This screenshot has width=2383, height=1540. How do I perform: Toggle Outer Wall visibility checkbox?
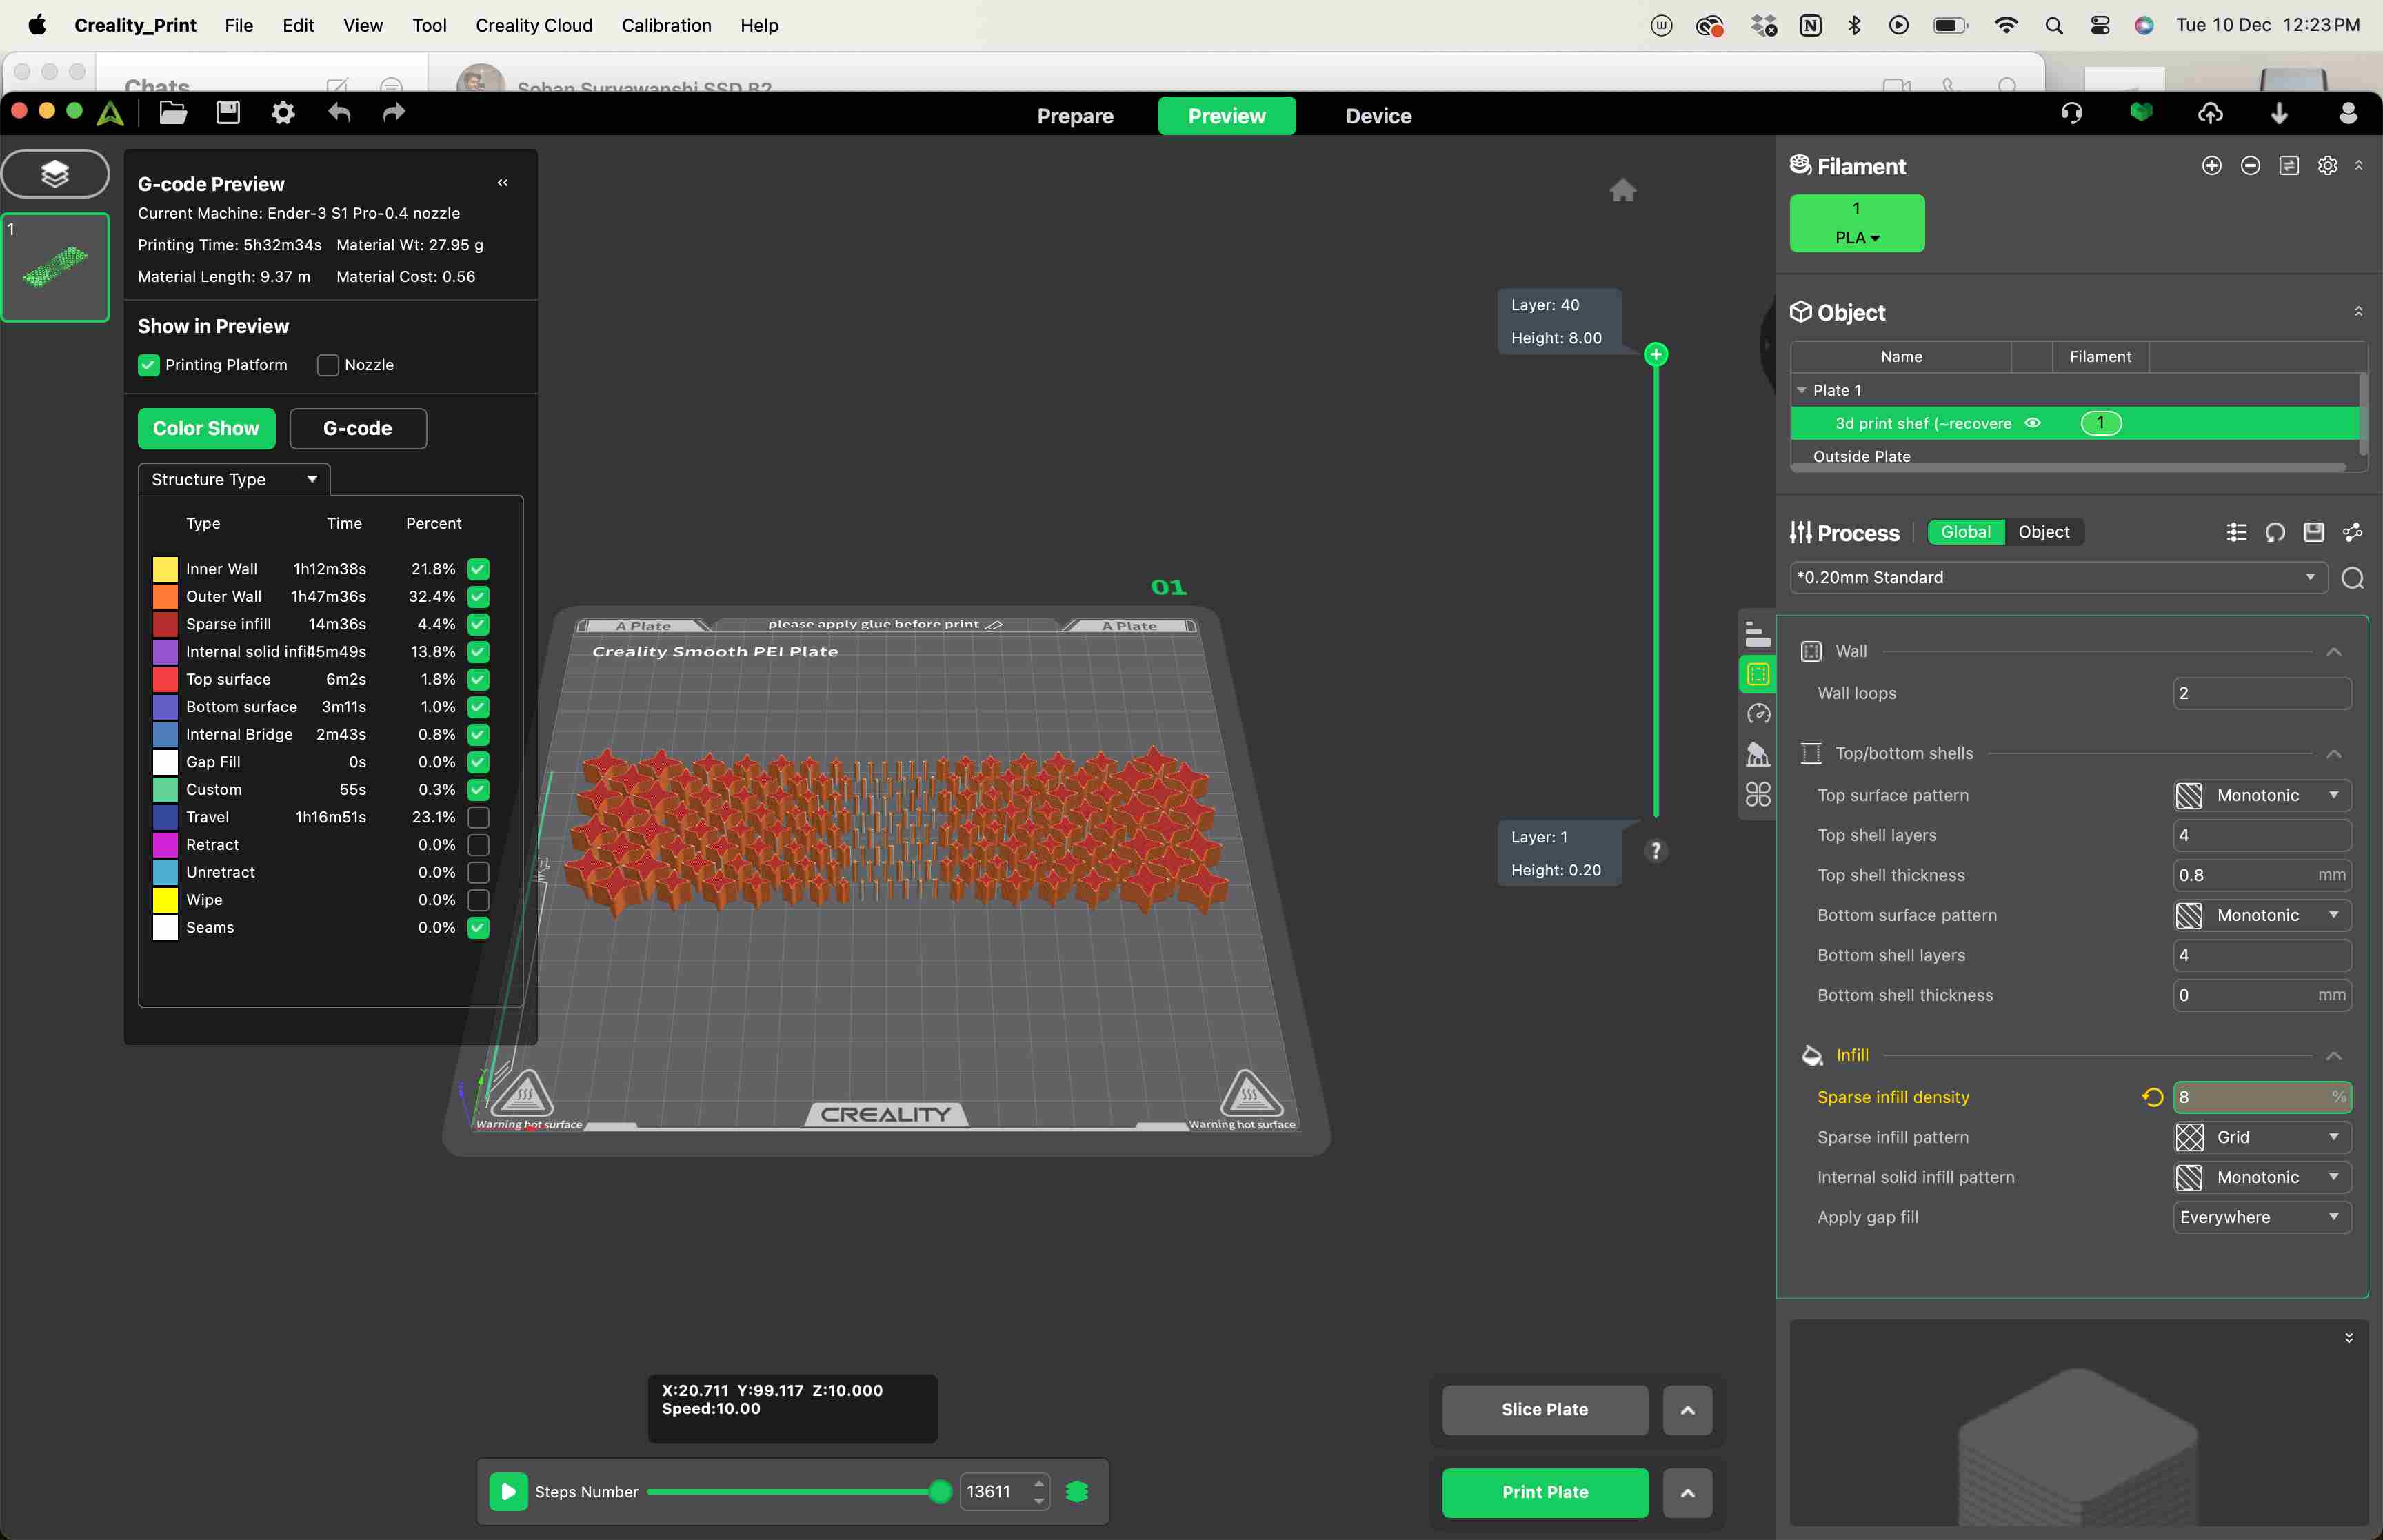pos(478,597)
